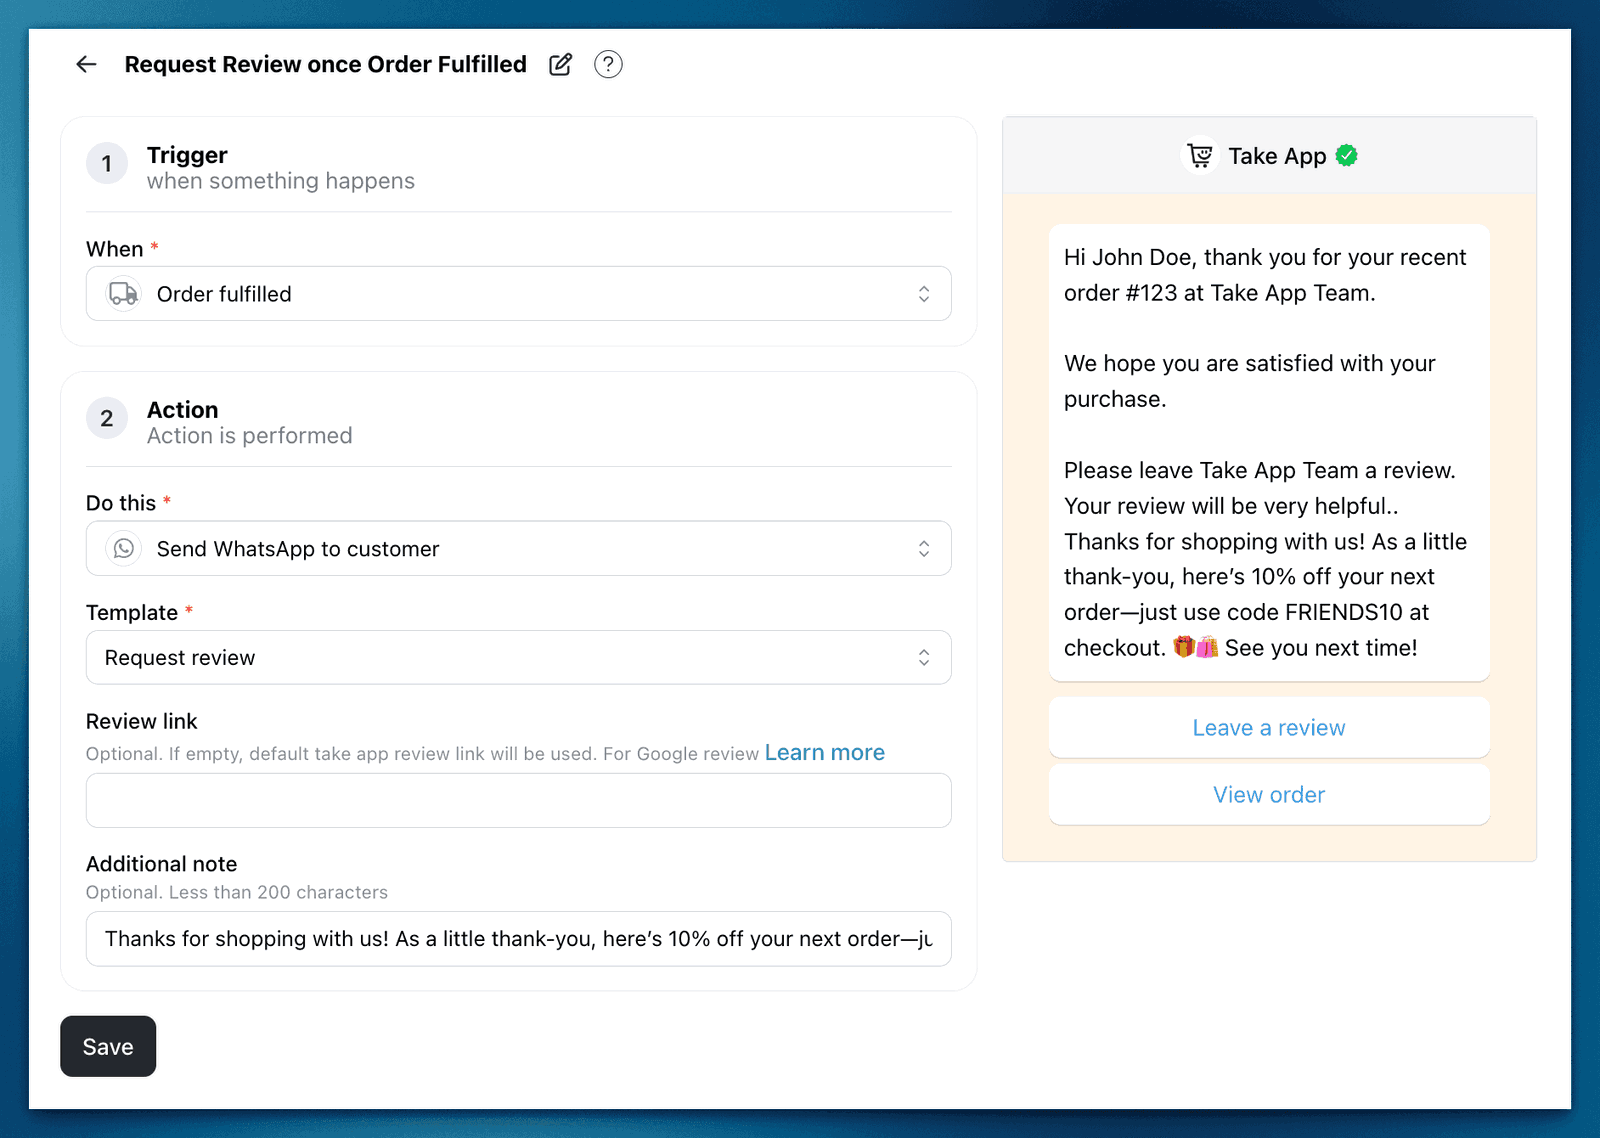Edit the automation name with pencil icon

coord(561,64)
